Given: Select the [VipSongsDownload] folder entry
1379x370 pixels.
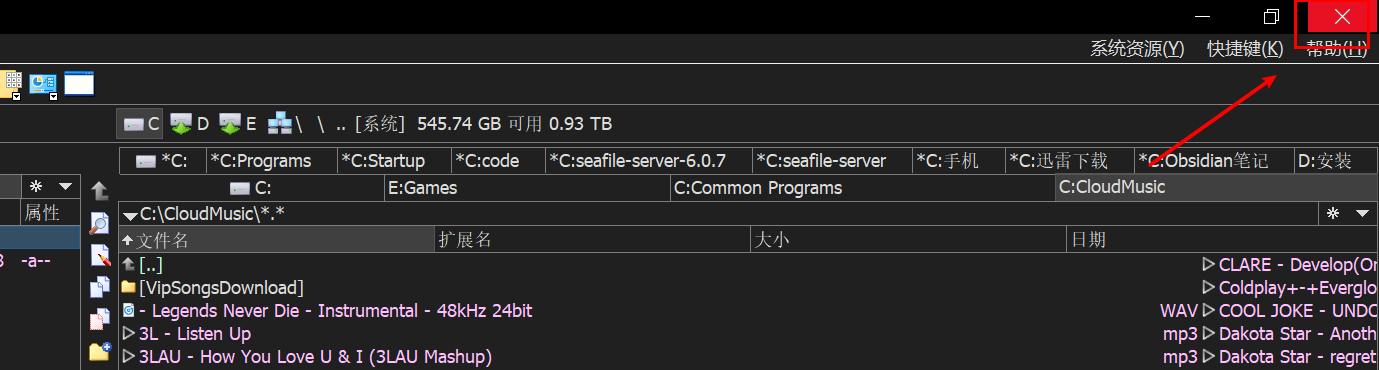Looking at the screenshot, I should click(221, 288).
